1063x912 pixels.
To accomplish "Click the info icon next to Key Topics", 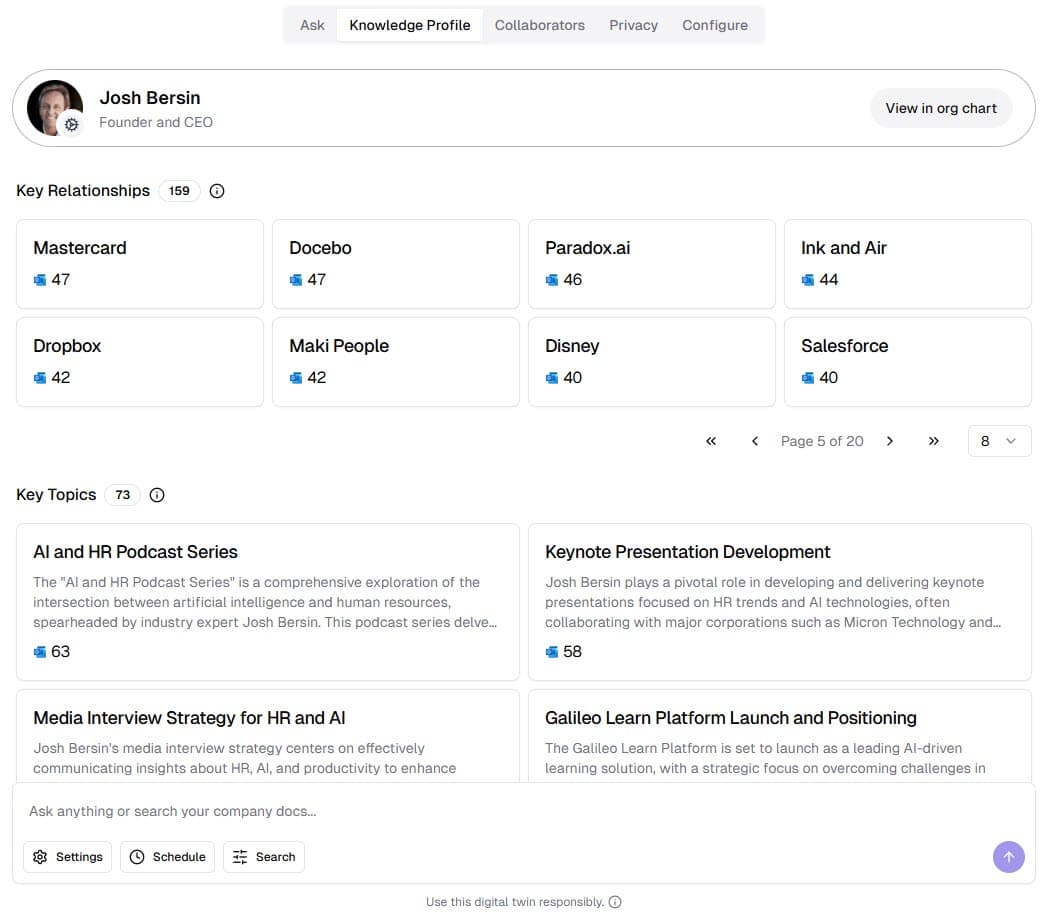I will point(157,495).
